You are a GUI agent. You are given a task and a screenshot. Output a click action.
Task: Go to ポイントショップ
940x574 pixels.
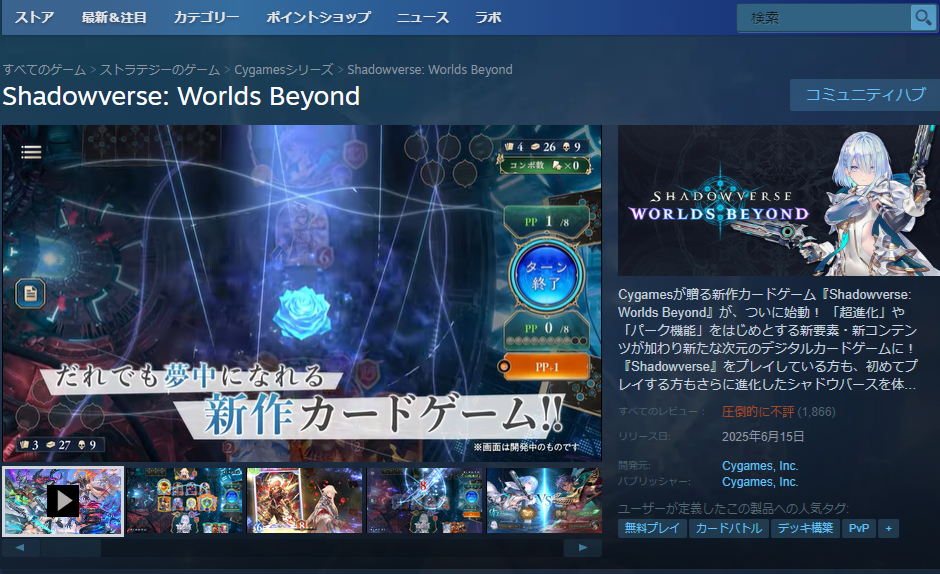point(318,17)
